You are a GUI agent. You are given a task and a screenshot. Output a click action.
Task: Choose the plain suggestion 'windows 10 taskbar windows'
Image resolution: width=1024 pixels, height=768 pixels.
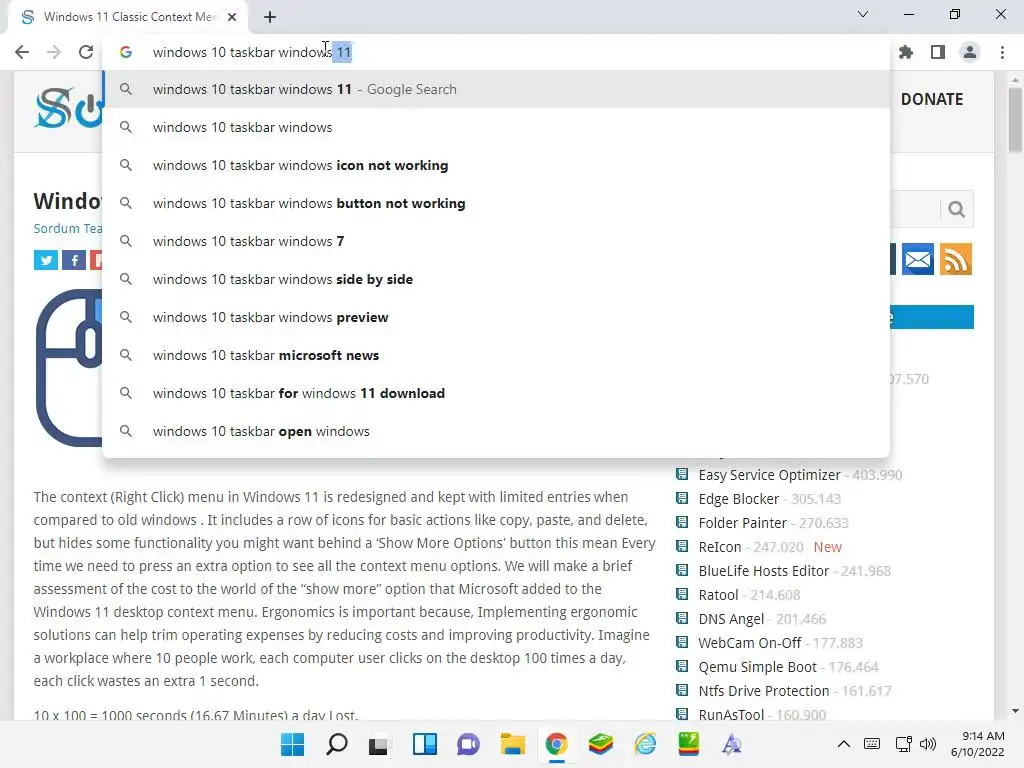pos(496,127)
